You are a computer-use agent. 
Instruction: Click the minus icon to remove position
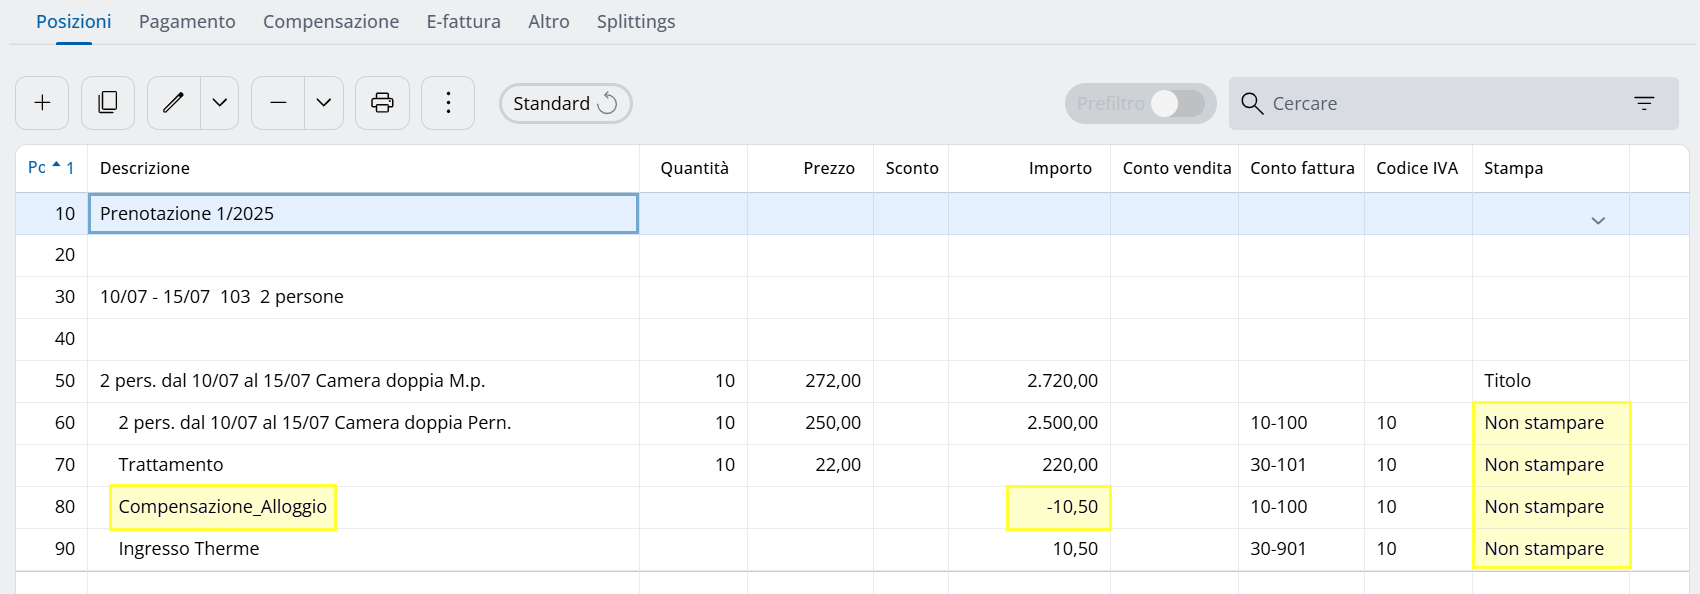point(278,103)
